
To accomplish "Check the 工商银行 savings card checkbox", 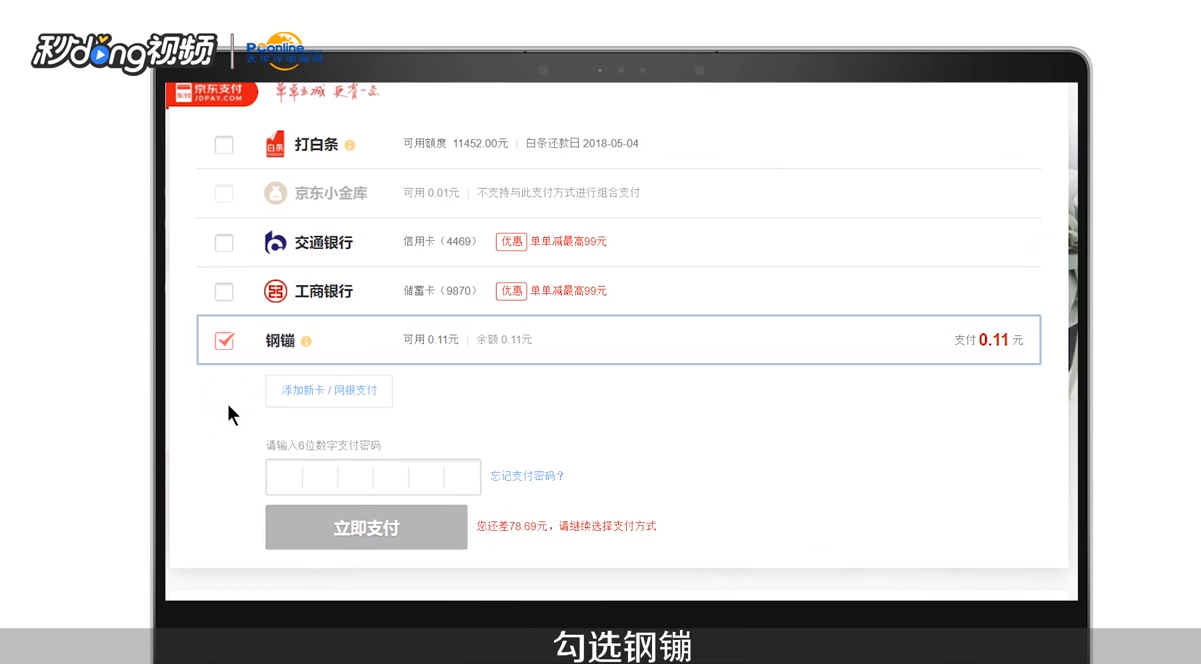I will 224,291.
